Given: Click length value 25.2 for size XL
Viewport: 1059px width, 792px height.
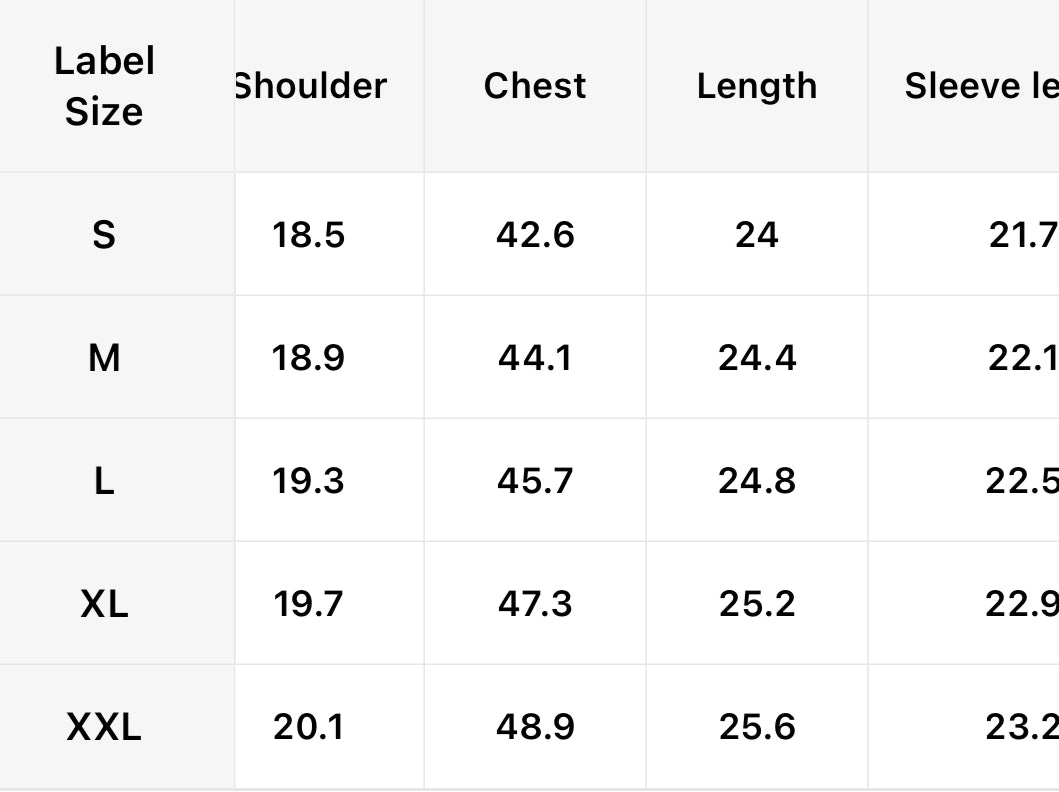Looking at the screenshot, I should click(757, 604).
